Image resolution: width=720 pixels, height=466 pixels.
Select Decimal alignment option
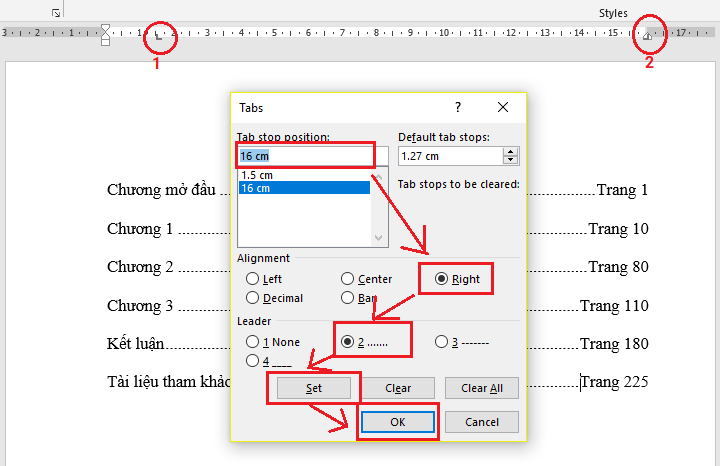253,298
